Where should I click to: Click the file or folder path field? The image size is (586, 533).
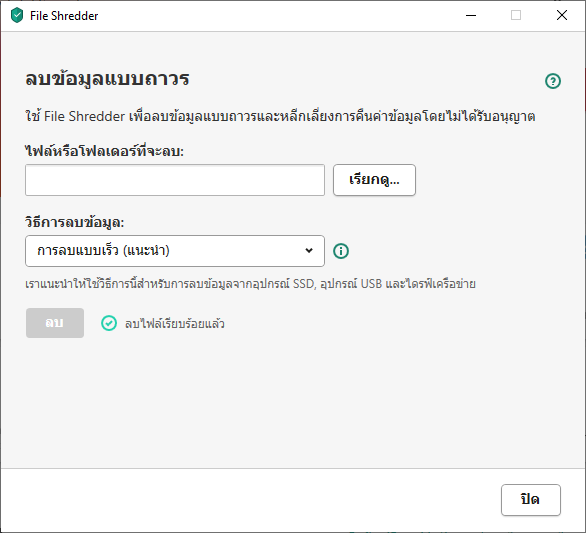tap(175, 180)
